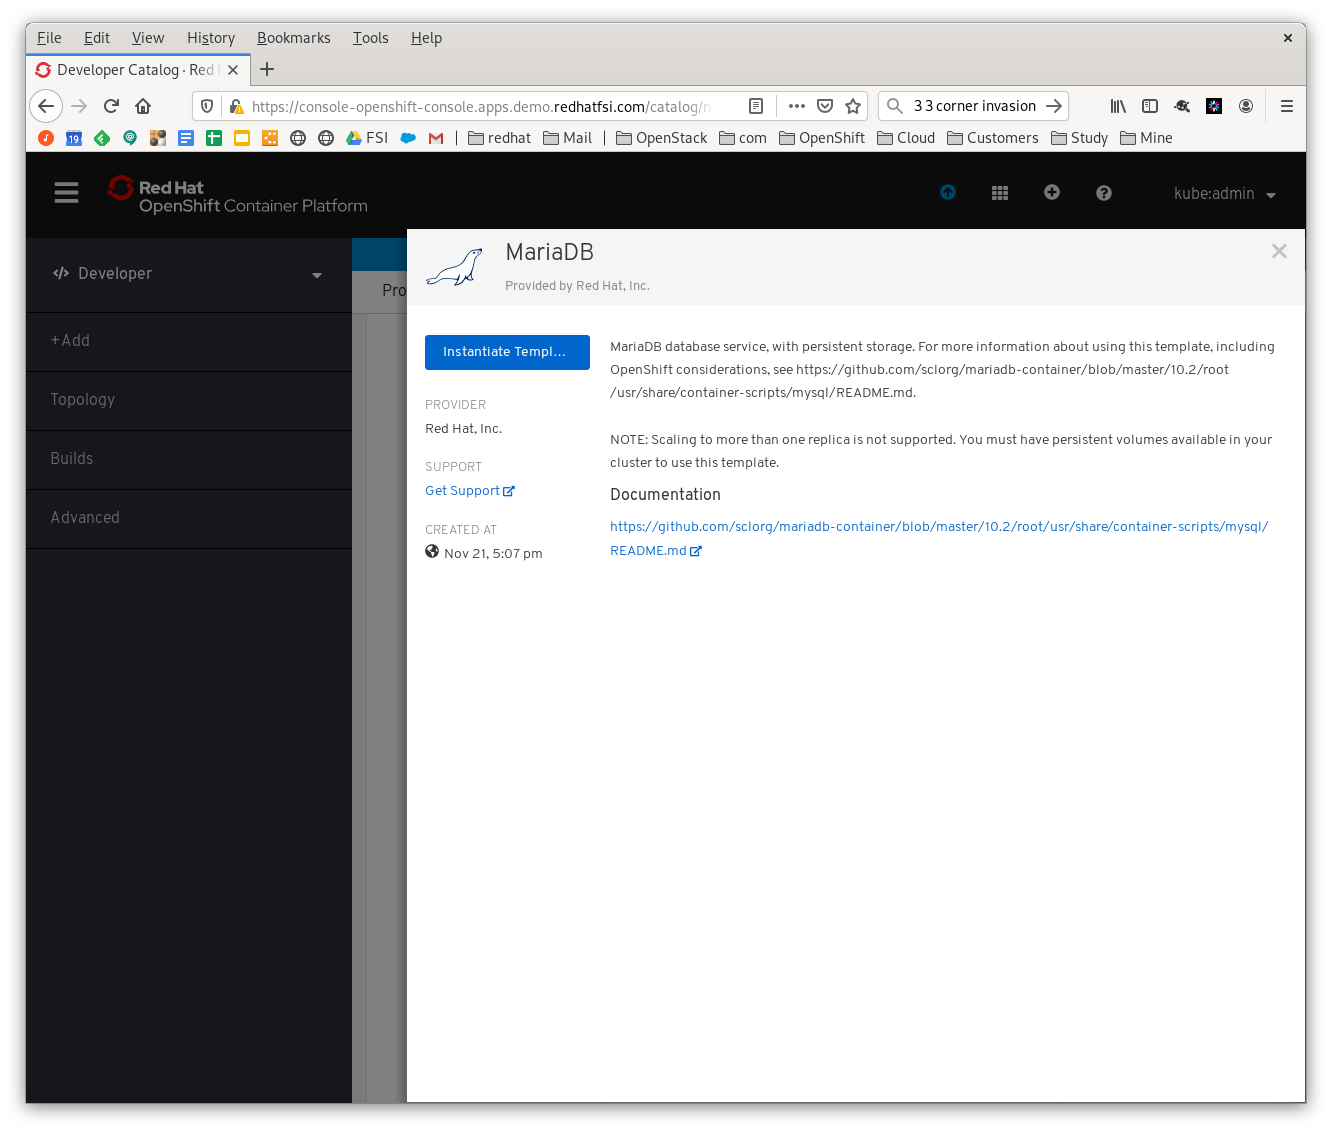
Task: Expand the kube:admin user dropdown
Action: coord(1224,194)
